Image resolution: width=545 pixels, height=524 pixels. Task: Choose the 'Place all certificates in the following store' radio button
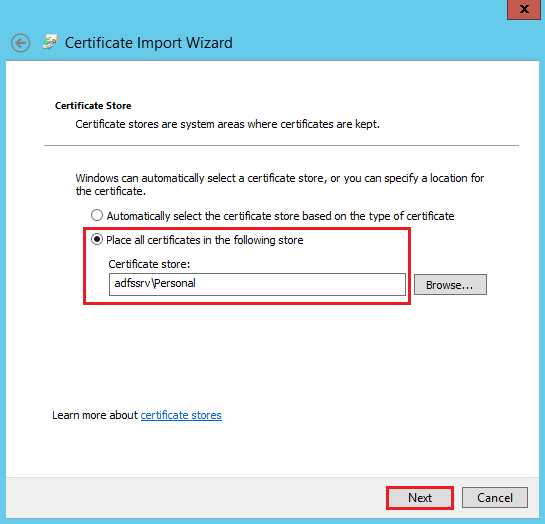click(97, 239)
